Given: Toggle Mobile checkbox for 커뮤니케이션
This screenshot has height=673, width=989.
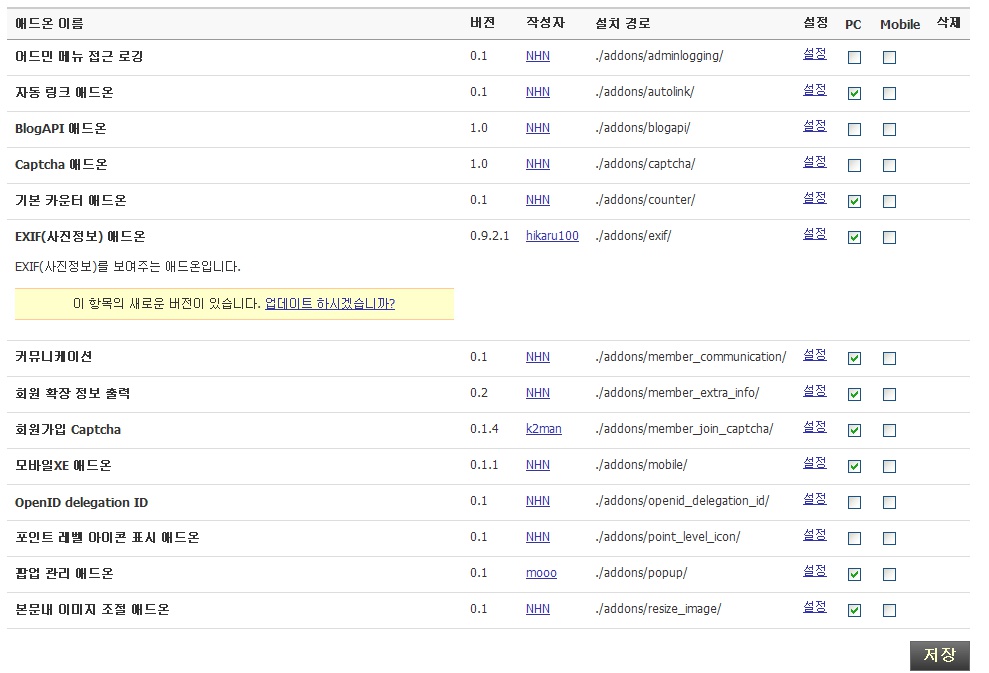Looking at the screenshot, I should (x=889, y=358).
